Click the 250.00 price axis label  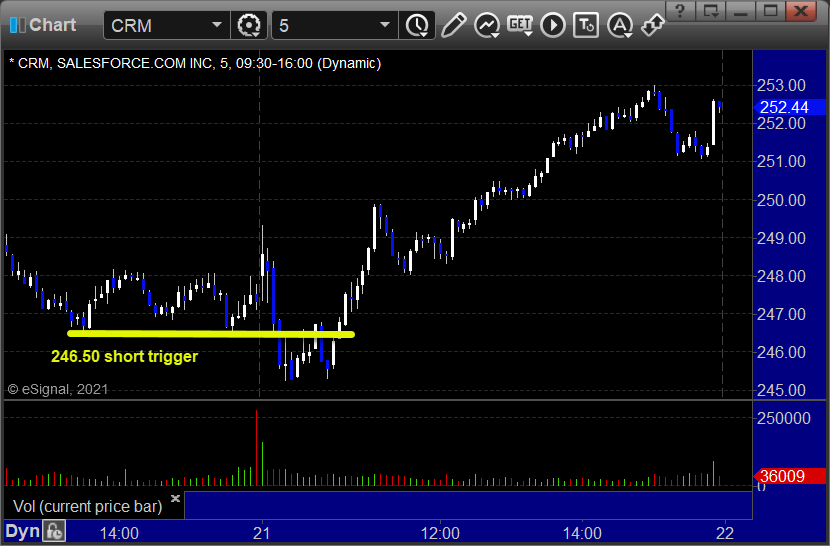(x=781, y=200)
